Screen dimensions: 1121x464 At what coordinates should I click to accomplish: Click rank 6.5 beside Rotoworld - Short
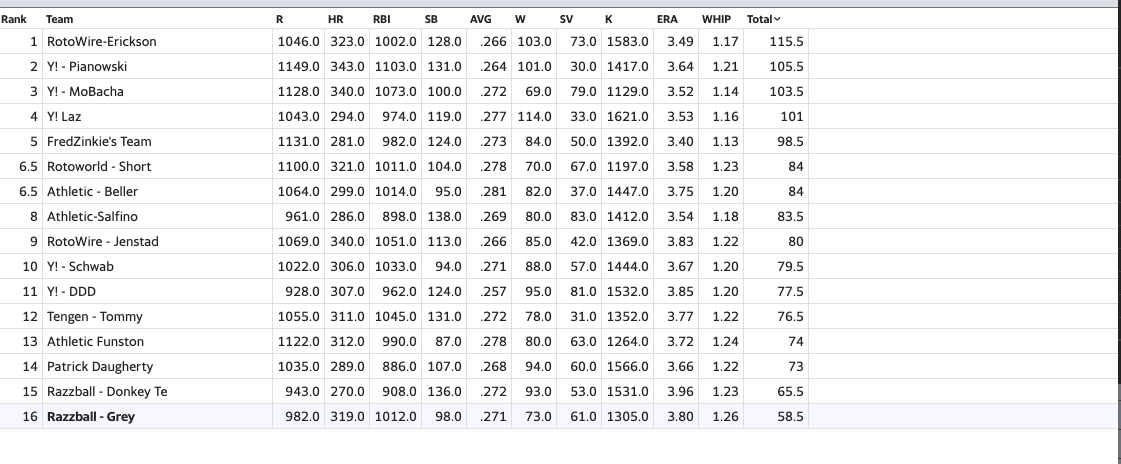(28, 167)
